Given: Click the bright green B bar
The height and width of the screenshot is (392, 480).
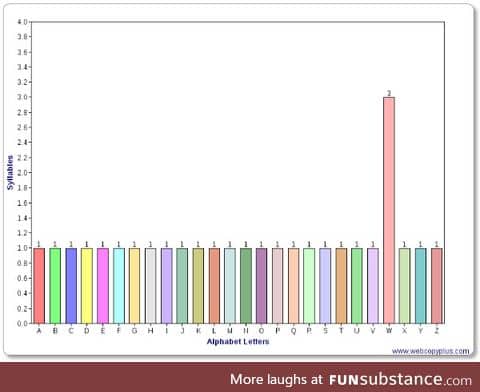Looking at the screenshot, I should (55, 286).
